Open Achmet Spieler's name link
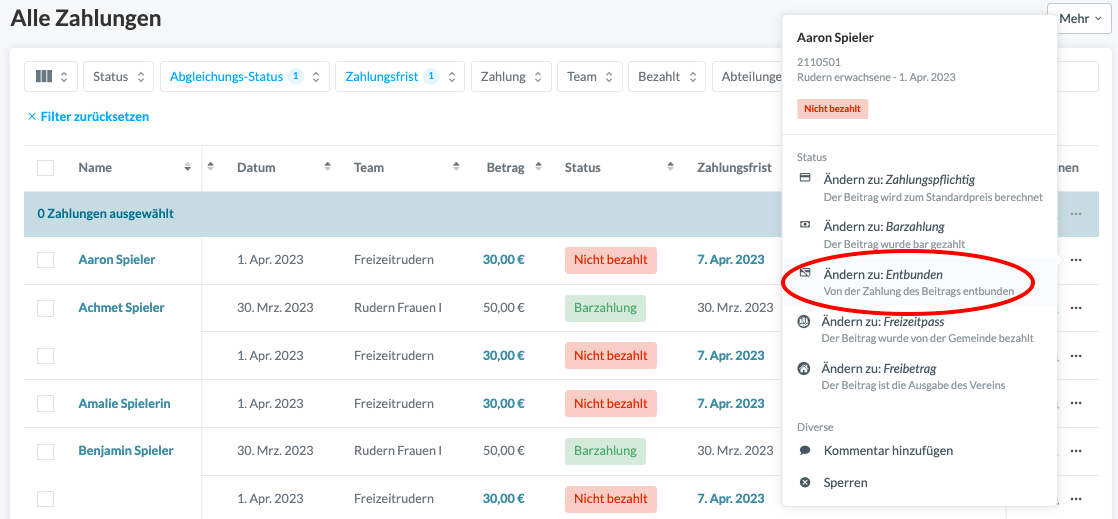Image resolution: width=1118 pixels, height=519 pixels. [121, 308]
